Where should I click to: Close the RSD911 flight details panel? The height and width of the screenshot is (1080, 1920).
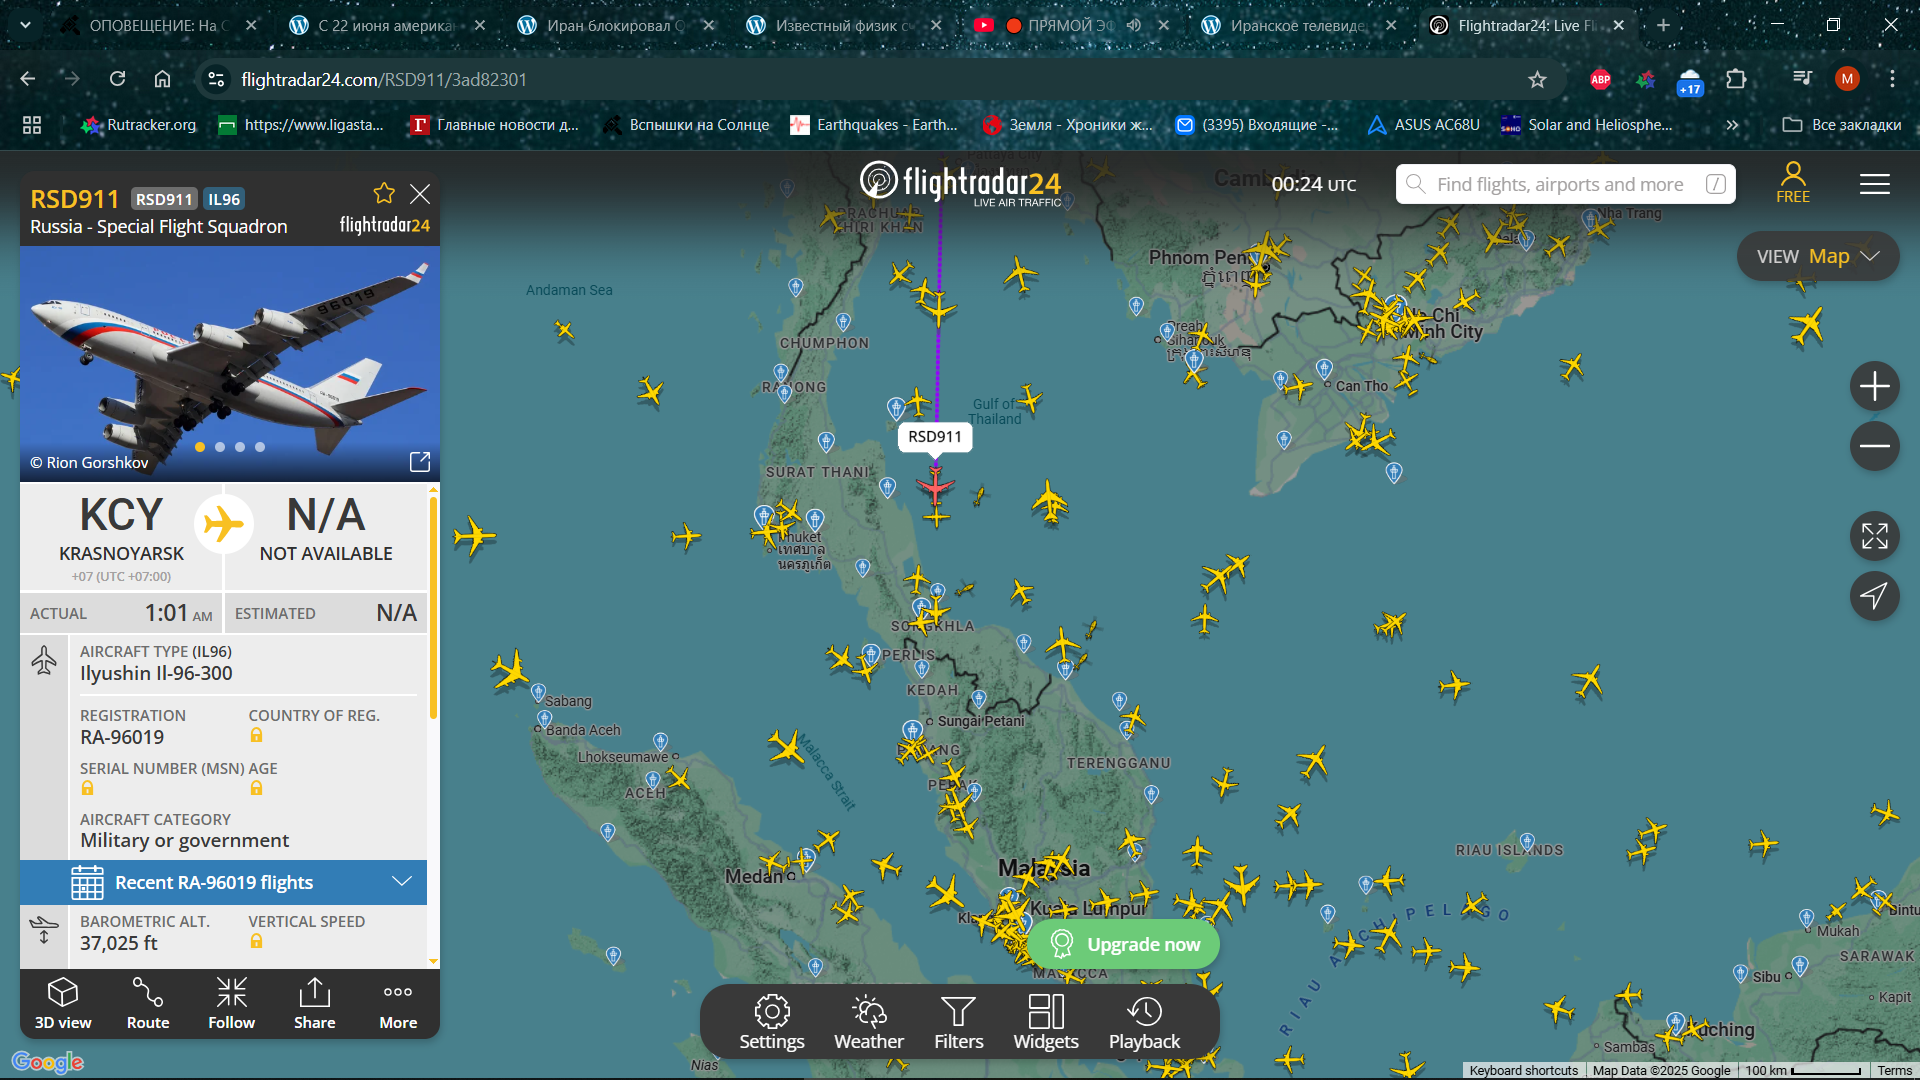420,193
